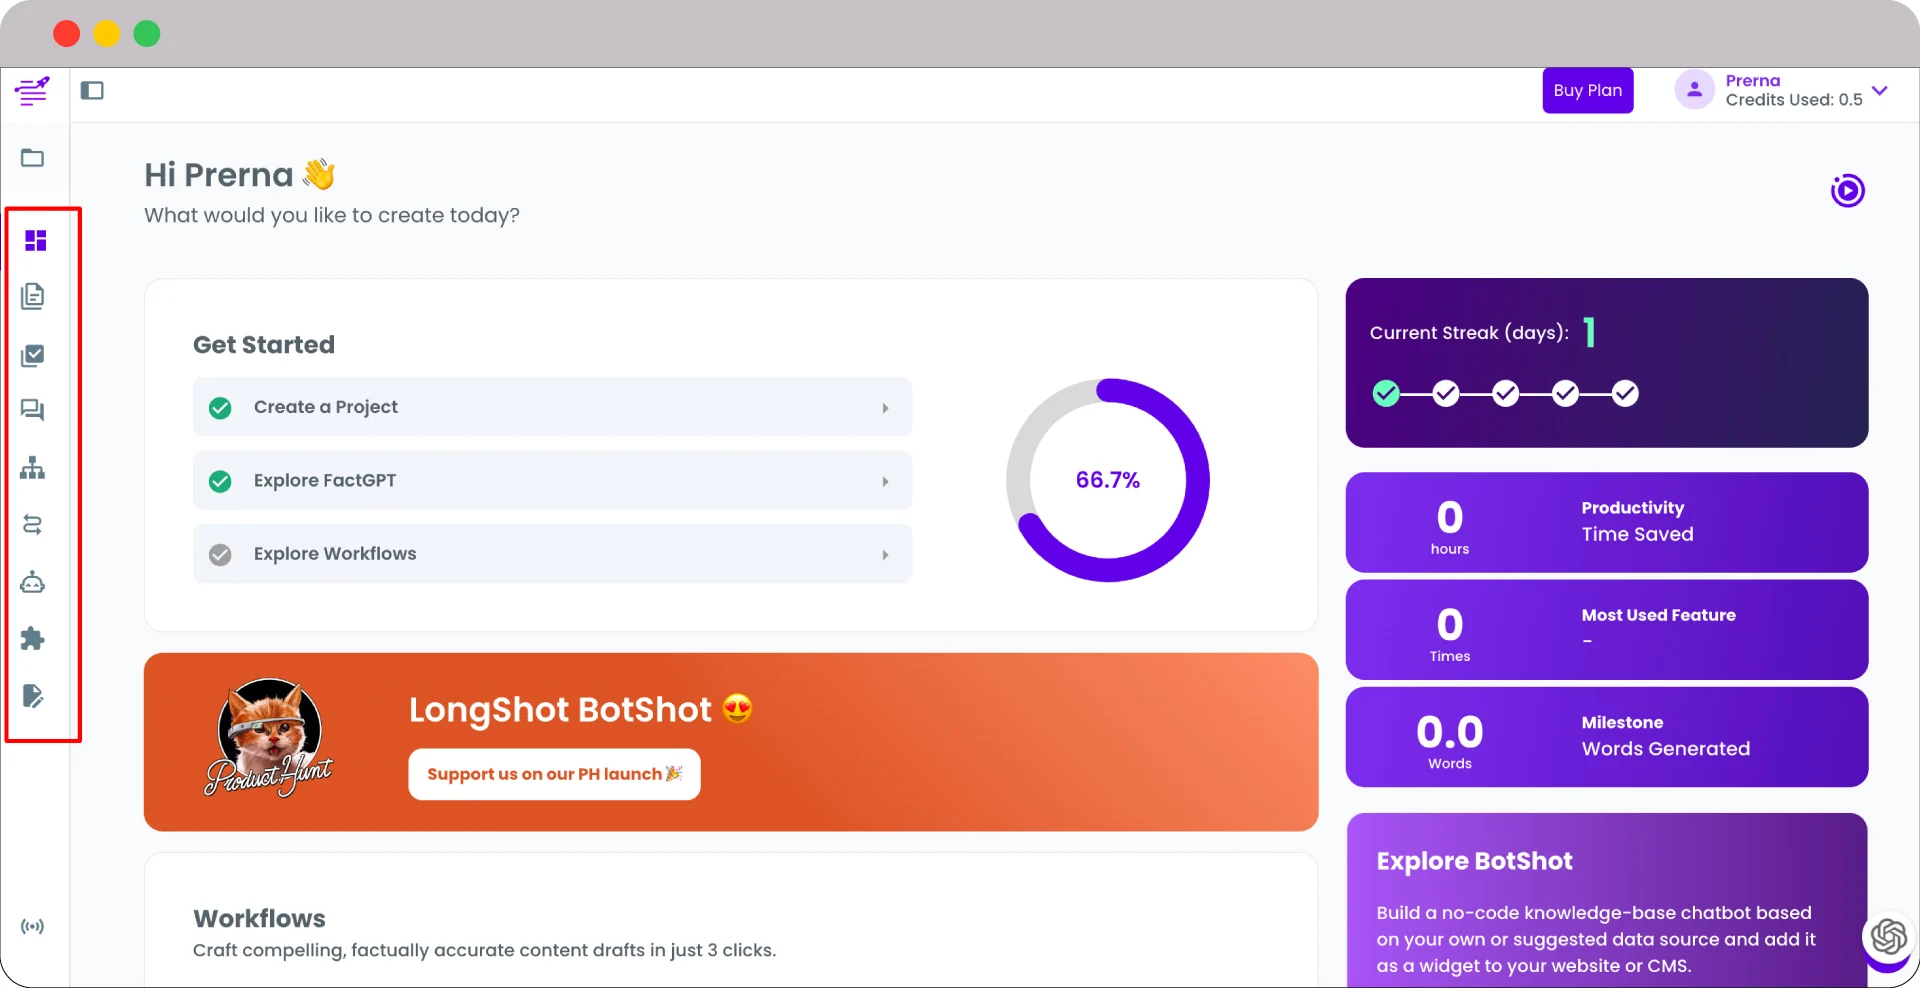1920x988 pixels.
Task: Click the Buy Plan button
Action: click(x=1588, y=90)
